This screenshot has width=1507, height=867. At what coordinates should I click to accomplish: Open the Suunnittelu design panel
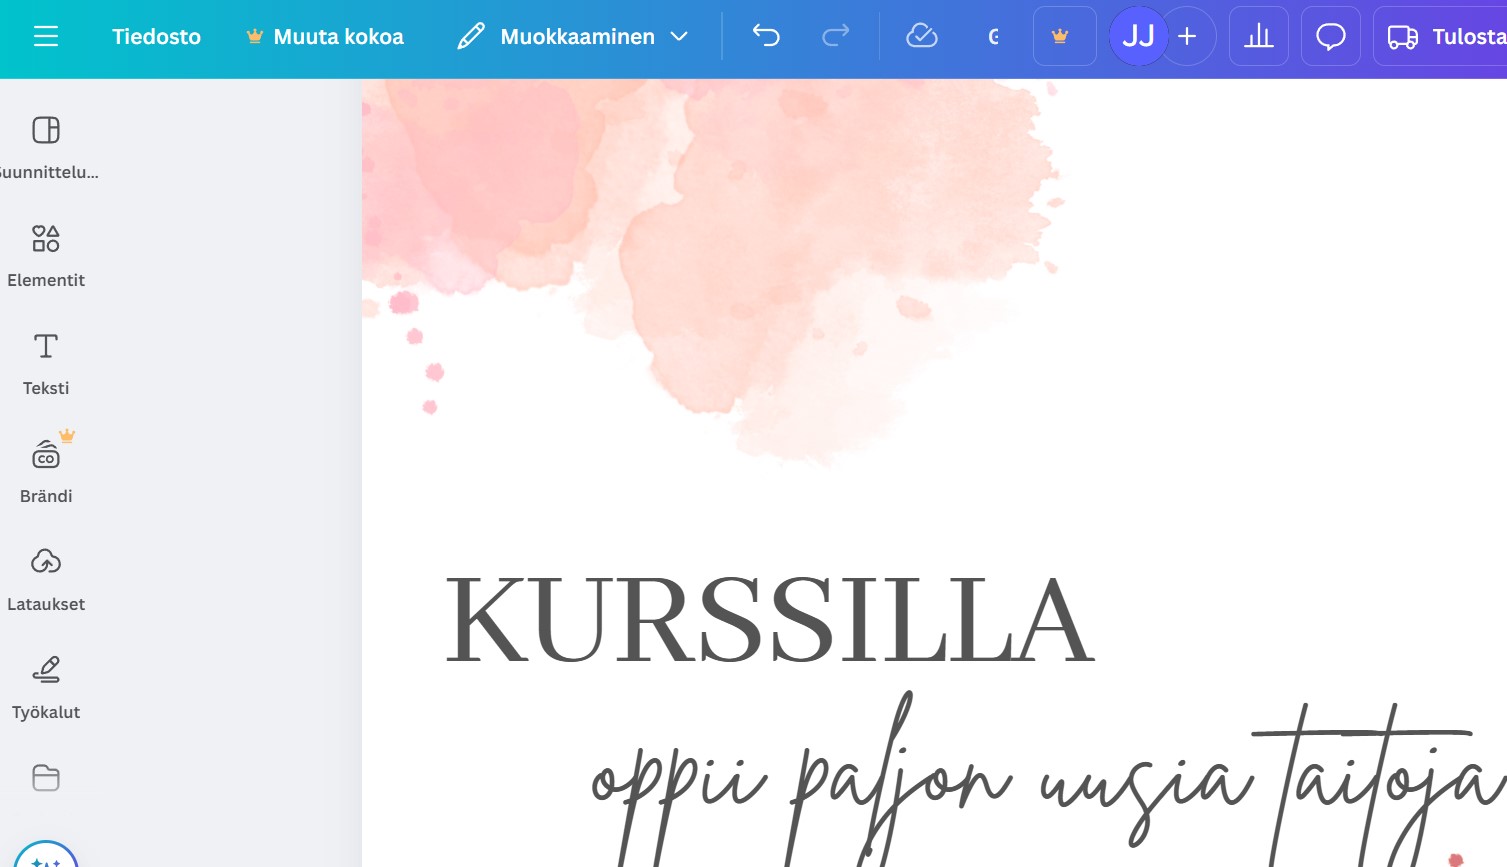click(46, 145)
